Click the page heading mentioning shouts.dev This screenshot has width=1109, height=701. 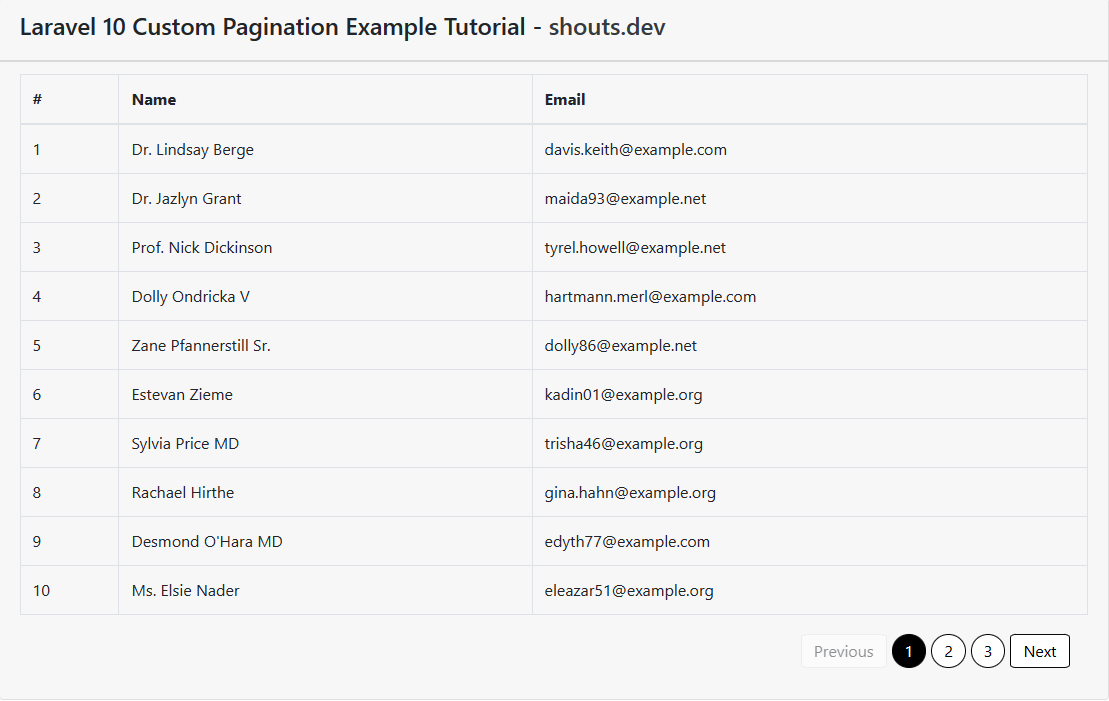pyautogui.click(x=342, y=27)
